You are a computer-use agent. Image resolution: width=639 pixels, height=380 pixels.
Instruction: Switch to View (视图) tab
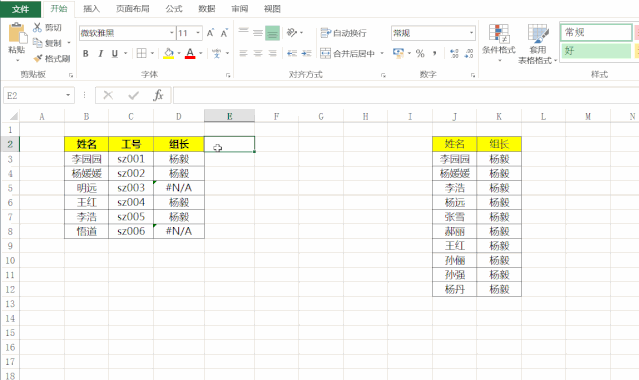click(x=272, y=9)
